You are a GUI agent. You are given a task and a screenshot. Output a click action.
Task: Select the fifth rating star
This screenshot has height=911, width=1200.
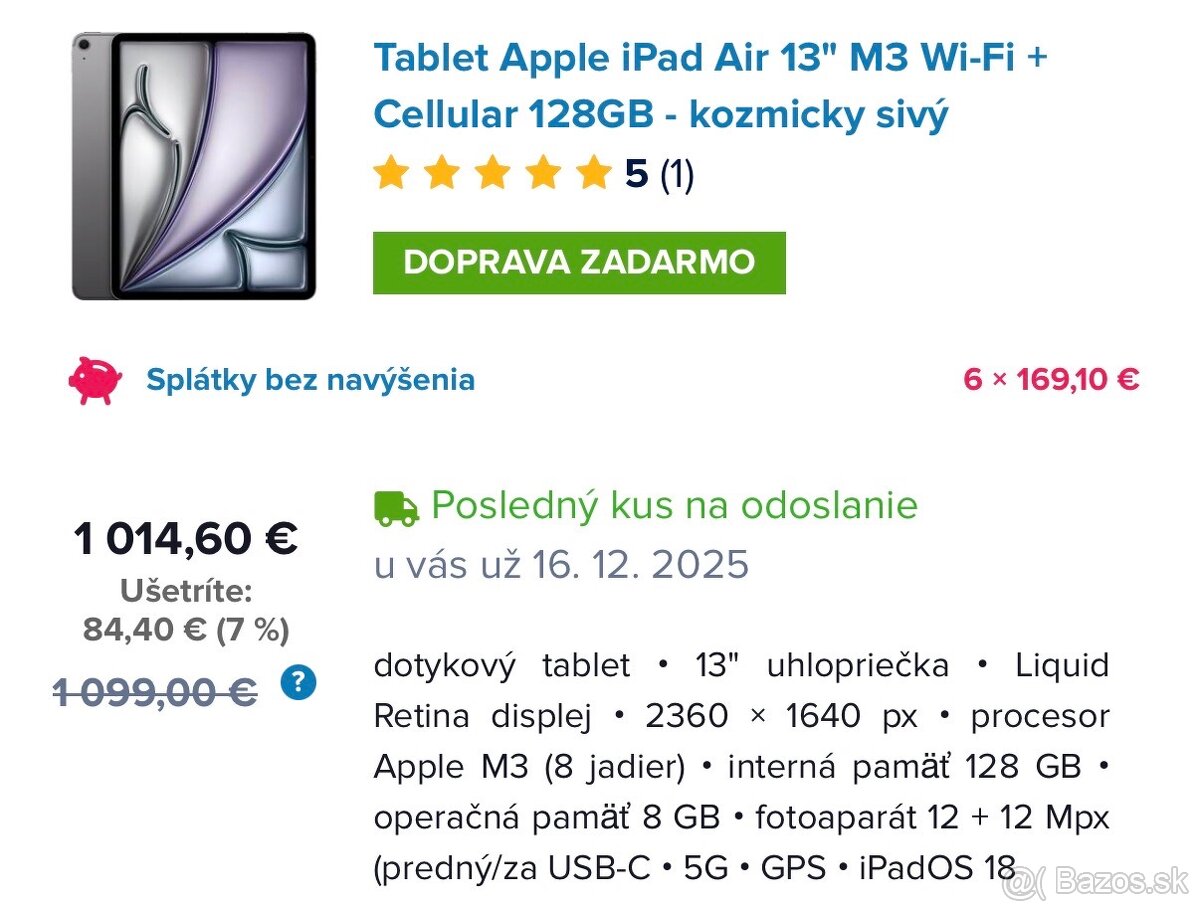(x=594, y=172)
